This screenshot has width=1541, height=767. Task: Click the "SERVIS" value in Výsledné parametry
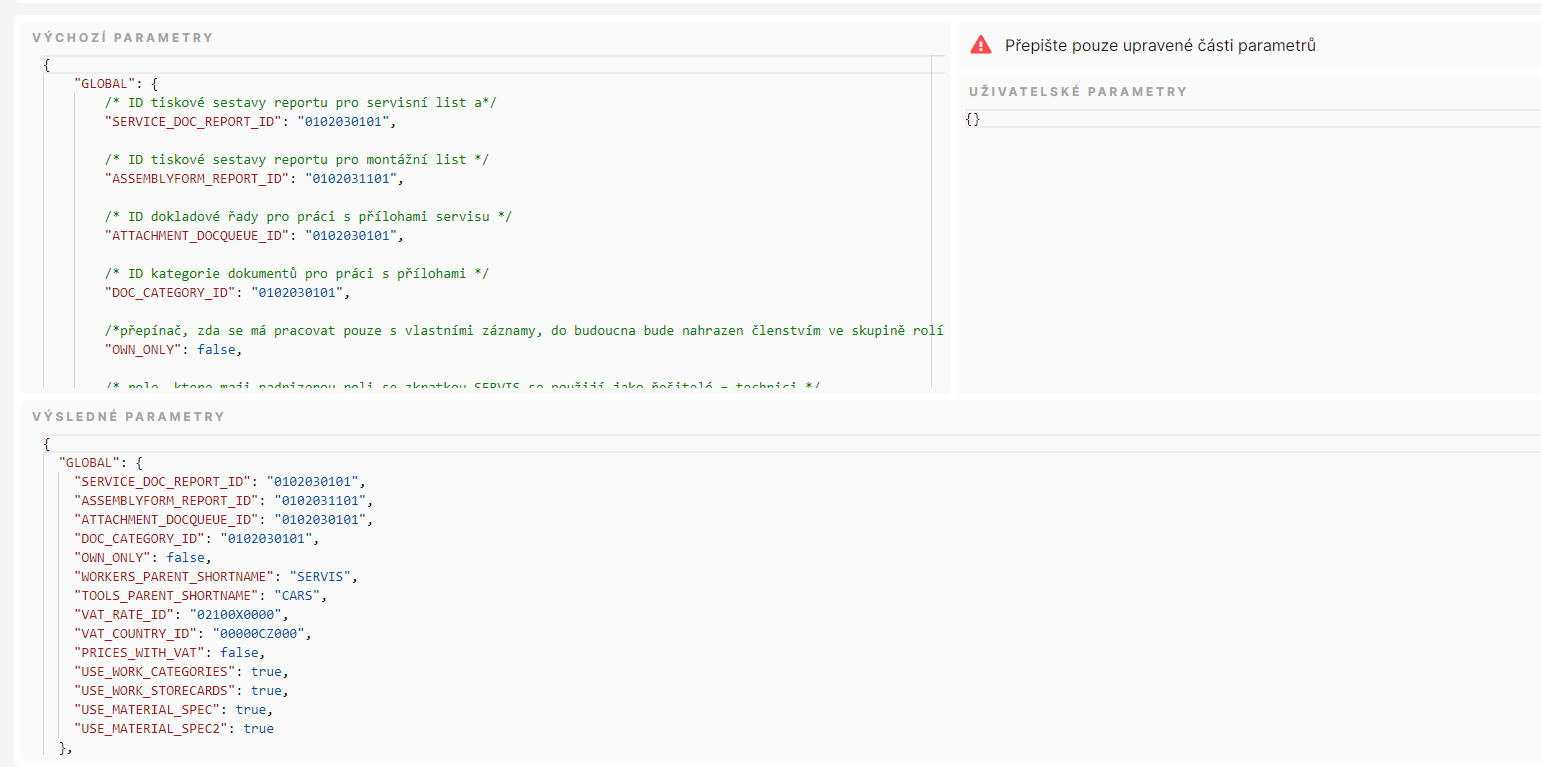tap(322, 577)
